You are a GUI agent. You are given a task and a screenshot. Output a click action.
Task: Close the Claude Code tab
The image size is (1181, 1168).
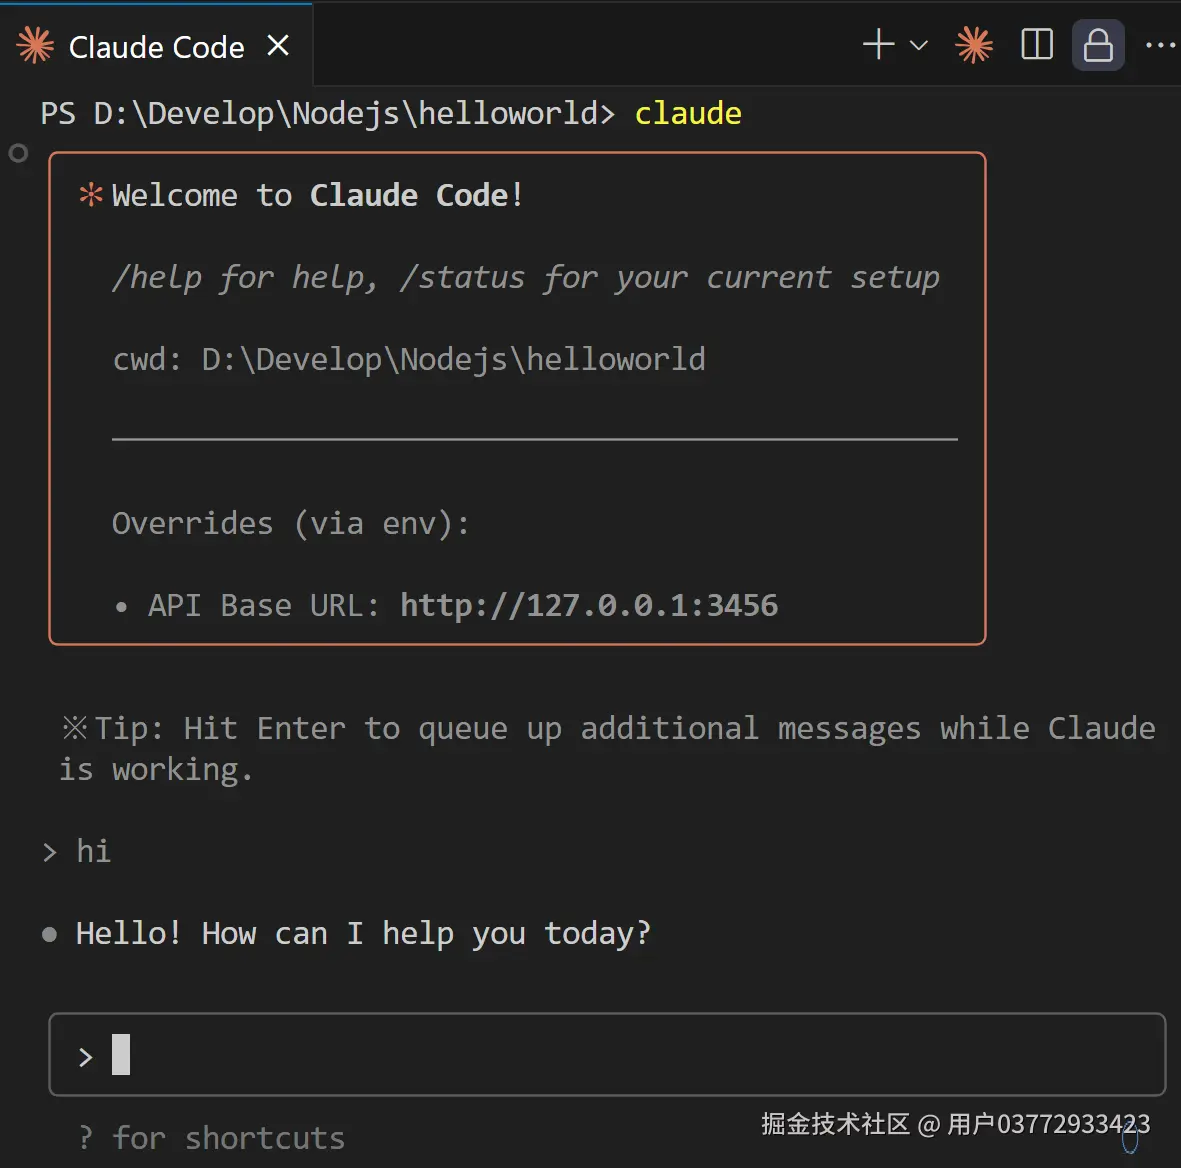[278, 46]
